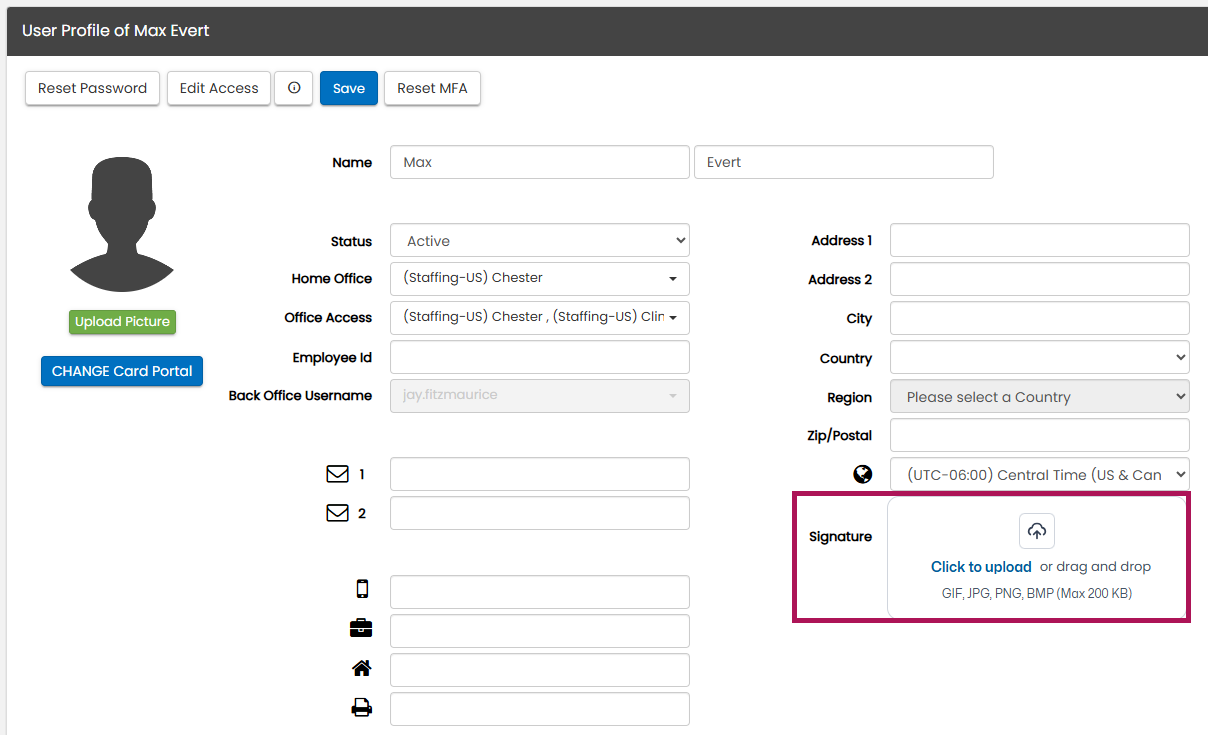
Task: Click the Address 2 input field
Action: [x=1040, y=279]
